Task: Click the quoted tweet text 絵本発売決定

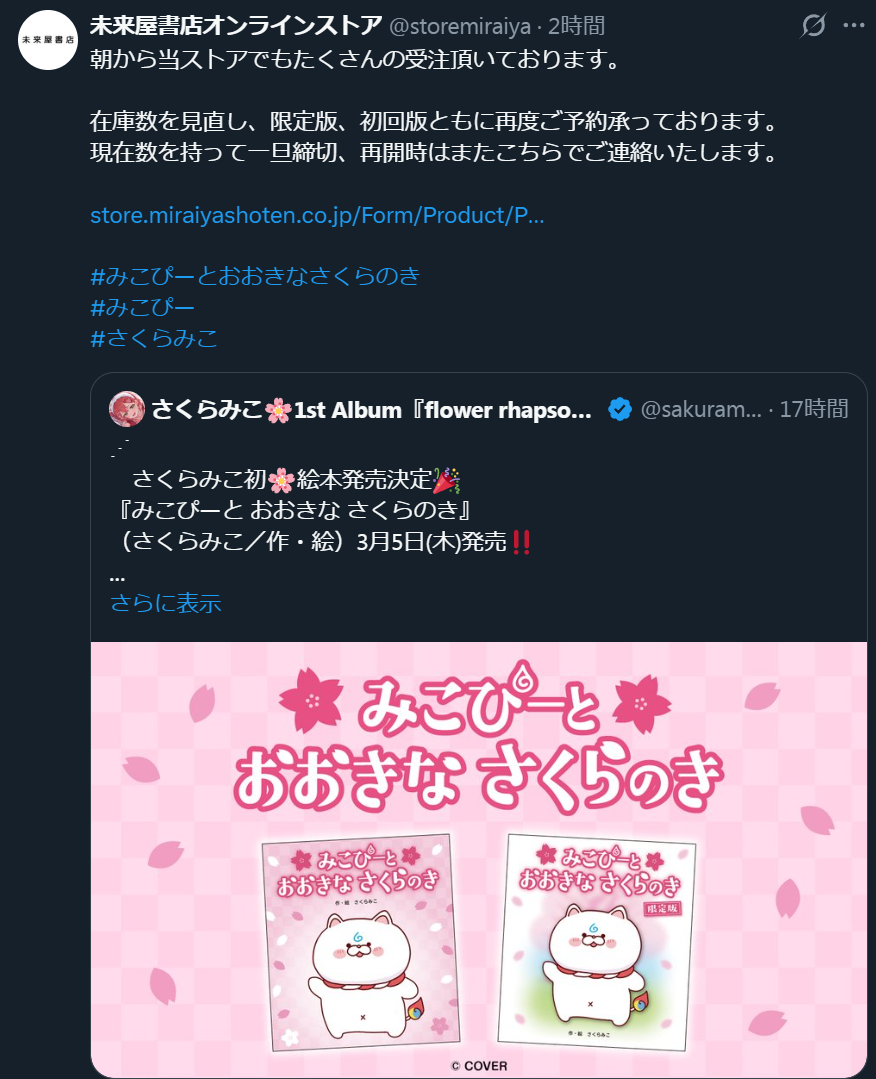Action: coord(365,480)
